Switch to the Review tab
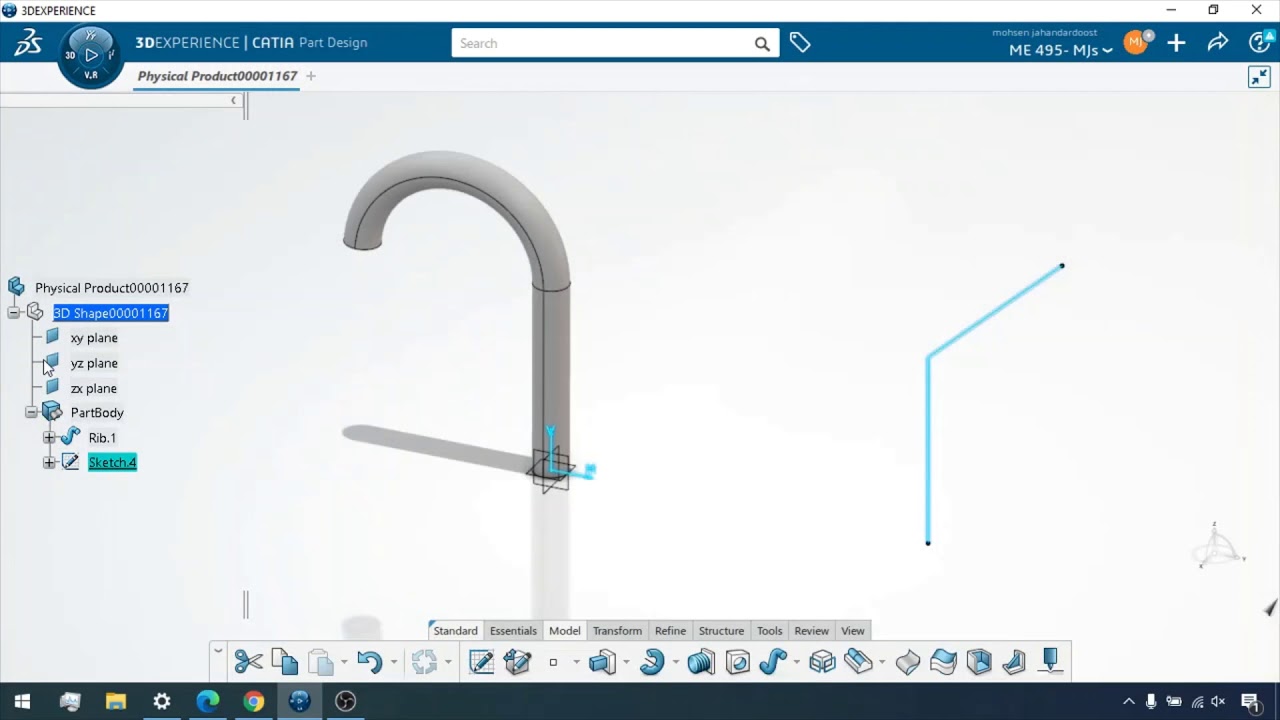The height and width of the screenshot is (720, 1280). point(811,631)
